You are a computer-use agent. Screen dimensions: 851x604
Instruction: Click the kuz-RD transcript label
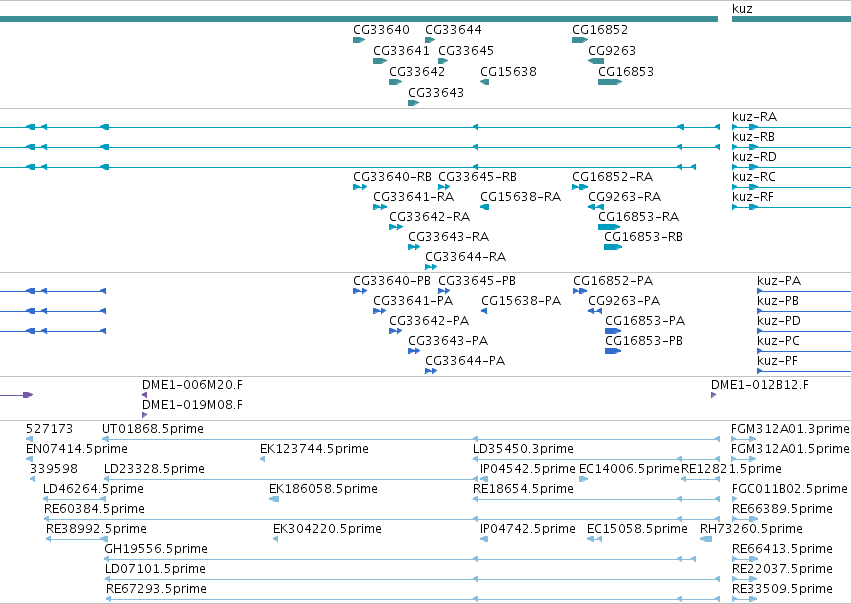[754, 157]
